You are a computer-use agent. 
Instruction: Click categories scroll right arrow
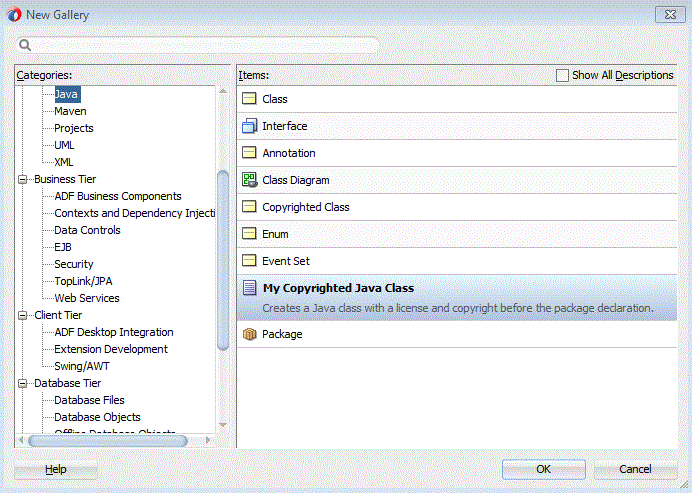pyautogui.click(x=208, y=440)
